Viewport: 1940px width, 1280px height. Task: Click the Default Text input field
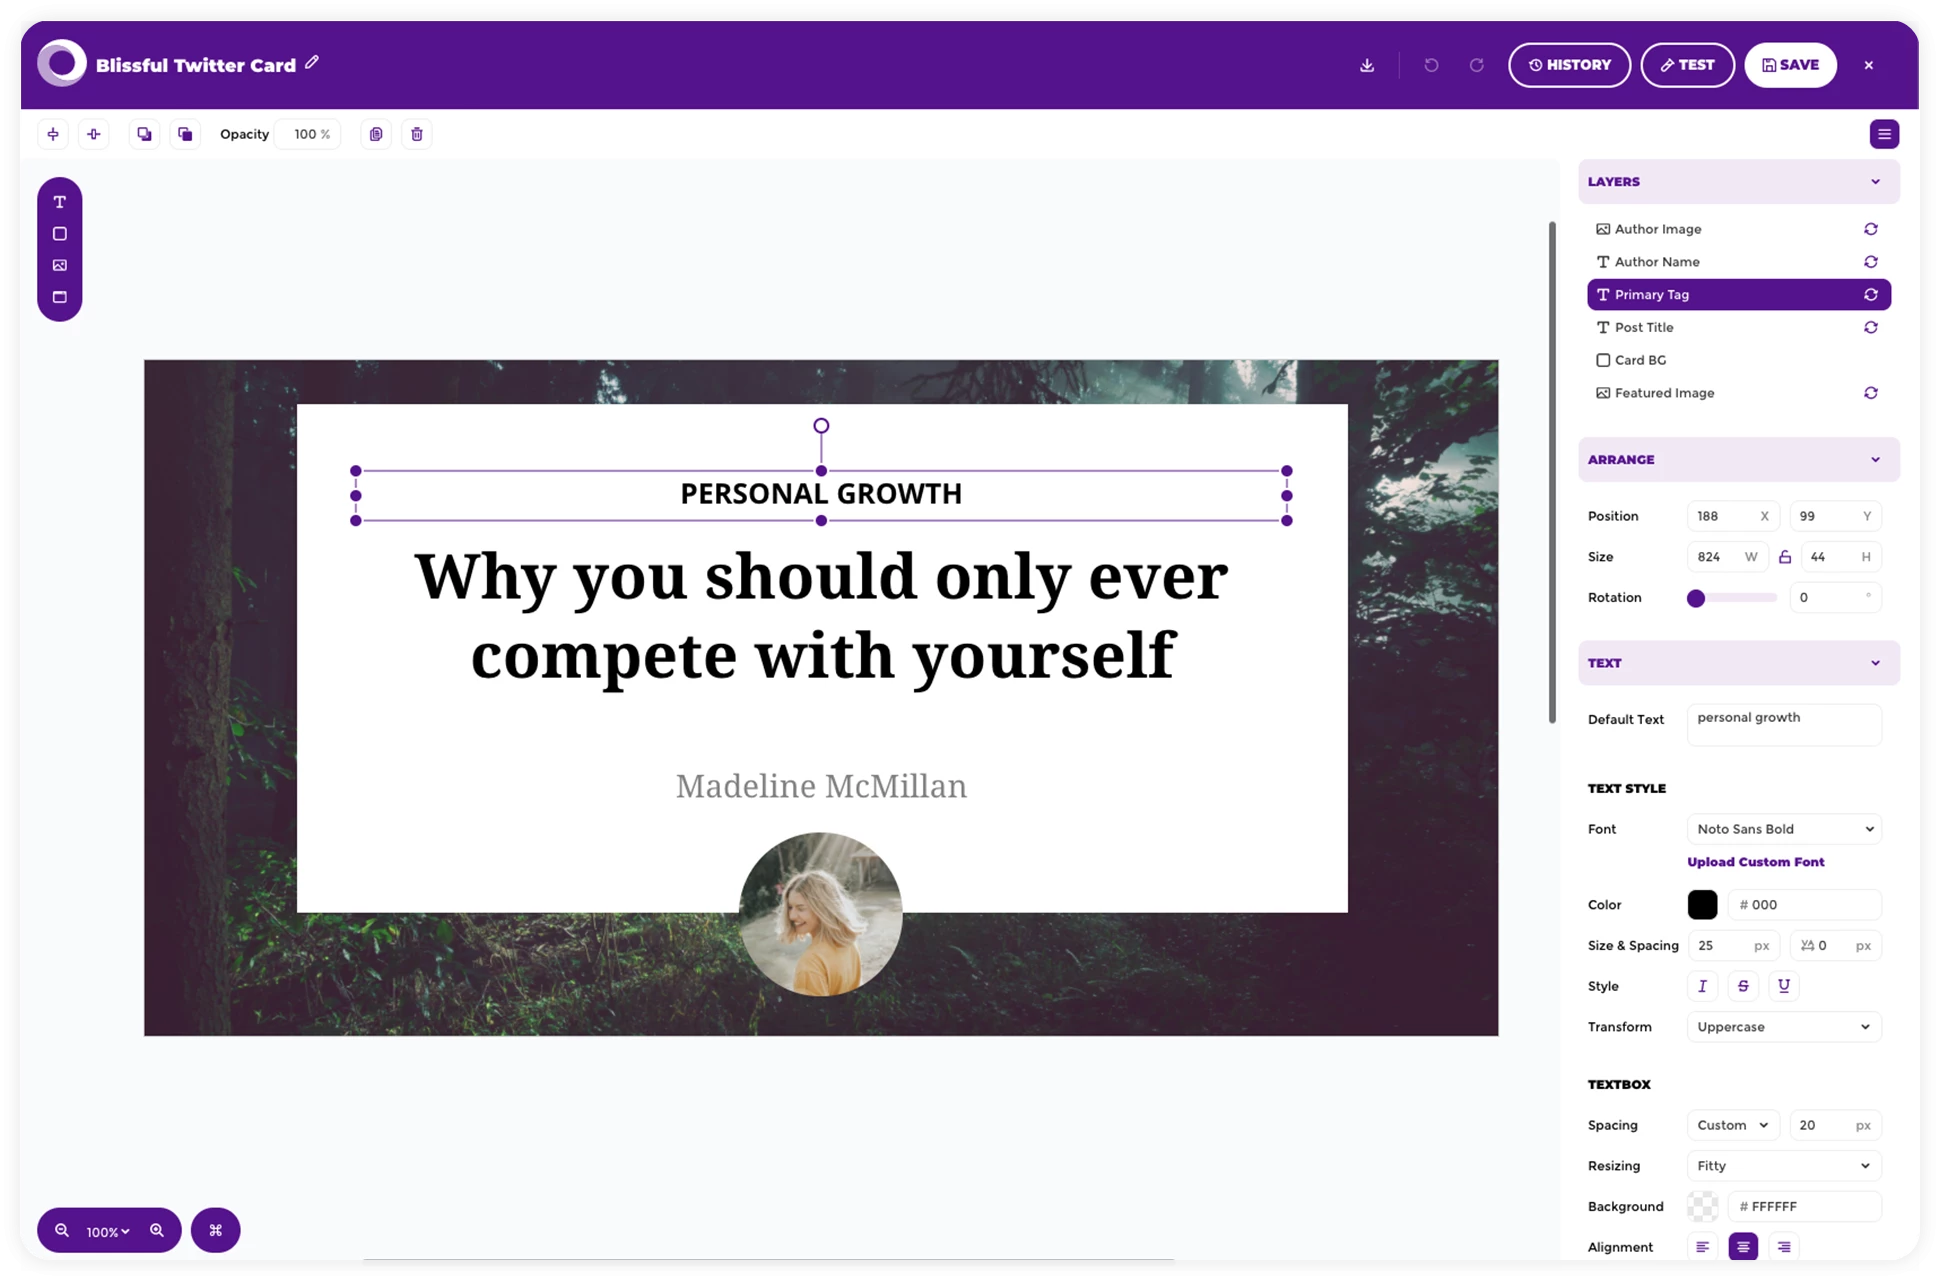pyautogui.click(x=1784, y=724)
